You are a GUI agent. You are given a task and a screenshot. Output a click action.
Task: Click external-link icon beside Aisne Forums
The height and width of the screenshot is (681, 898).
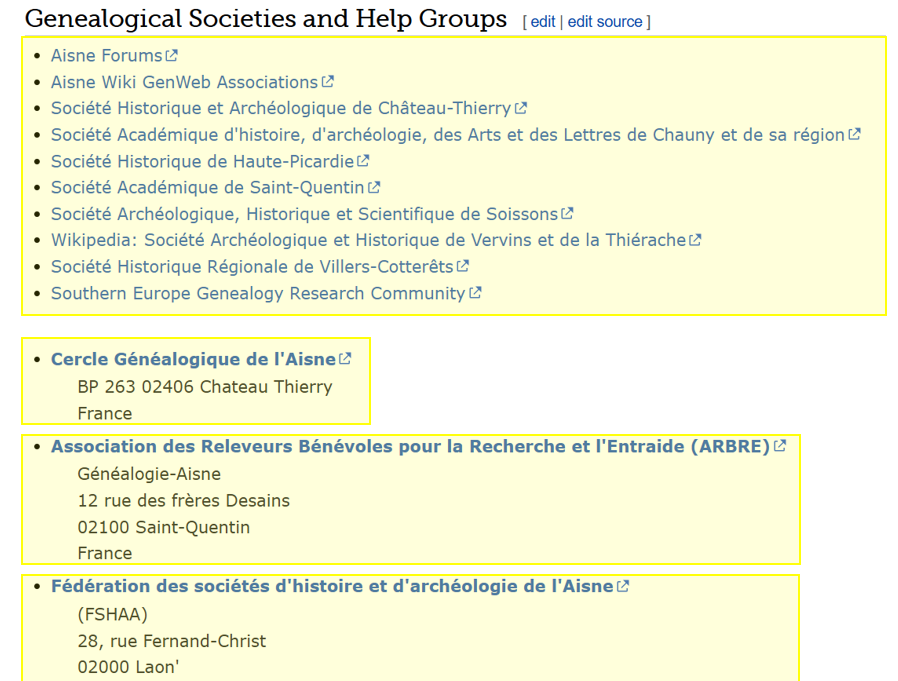tap(171, 56)
